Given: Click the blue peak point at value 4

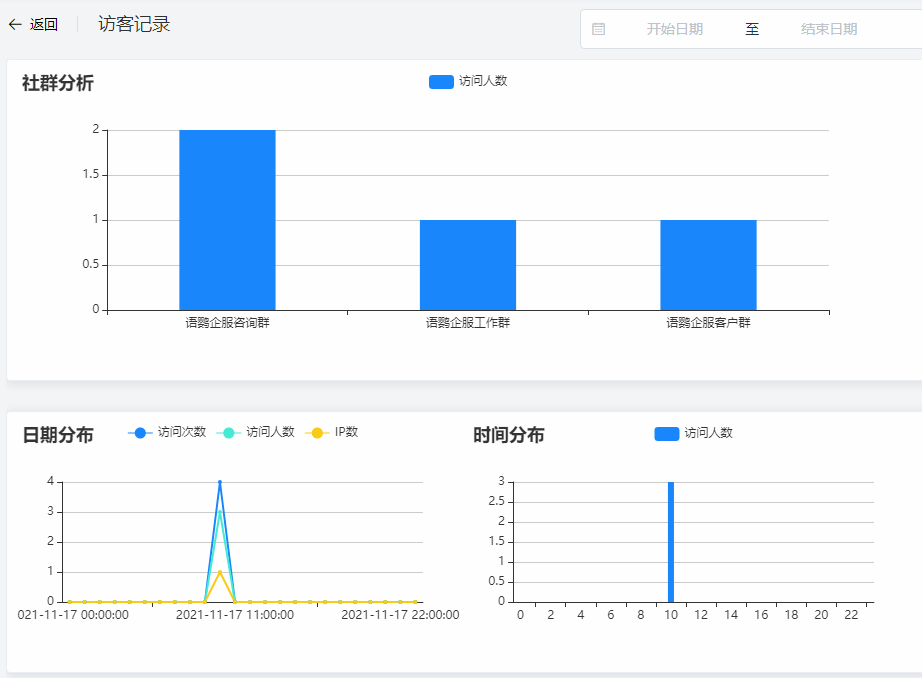Looking at the screenshot, I should point(220,482).
